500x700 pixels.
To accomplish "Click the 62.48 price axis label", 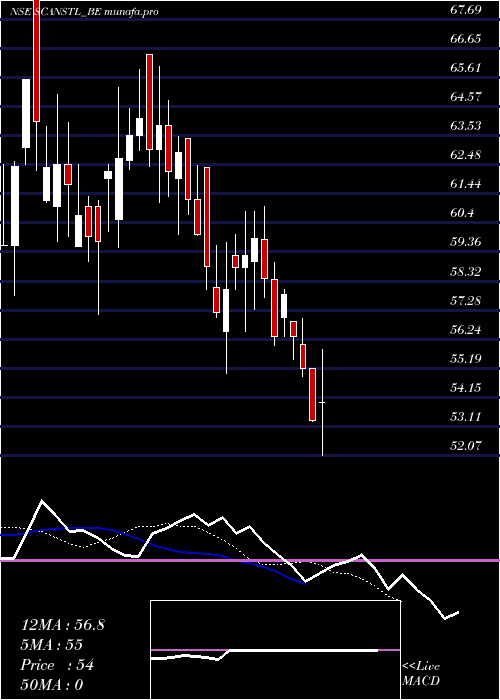I will 466,155.
